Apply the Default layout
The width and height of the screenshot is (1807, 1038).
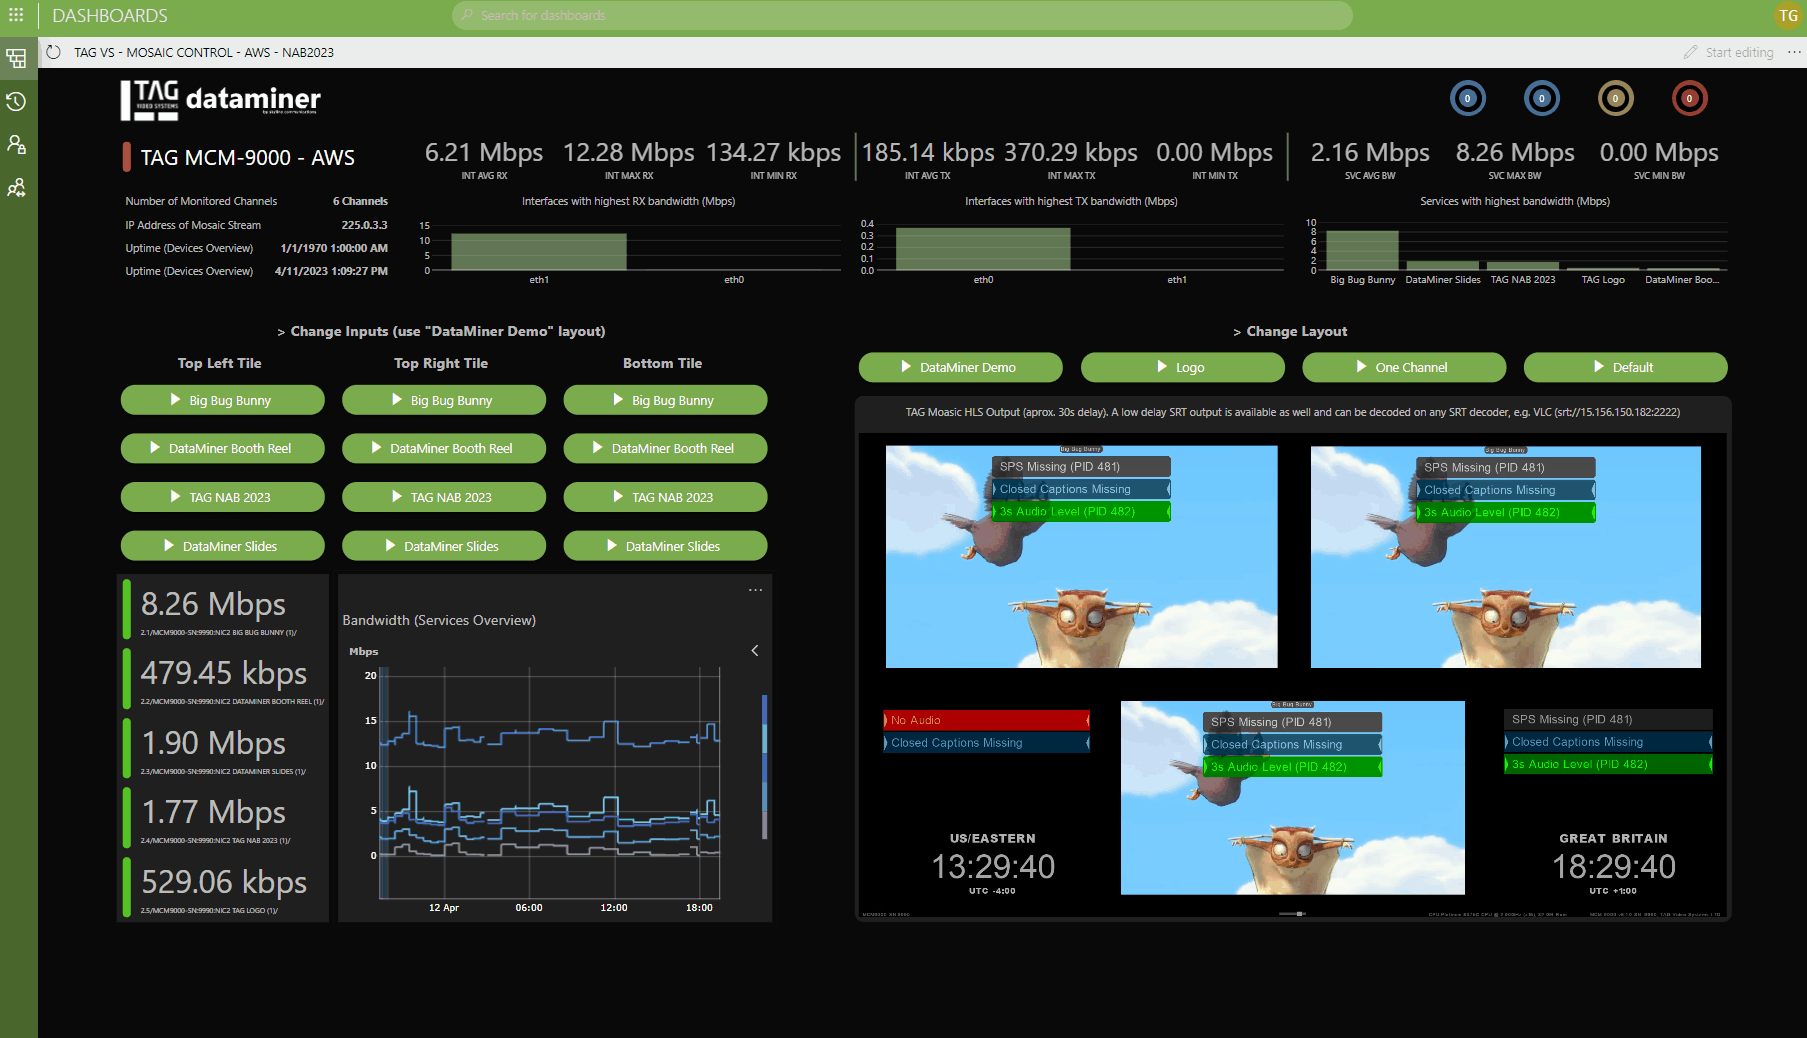tap(1625, 367)
